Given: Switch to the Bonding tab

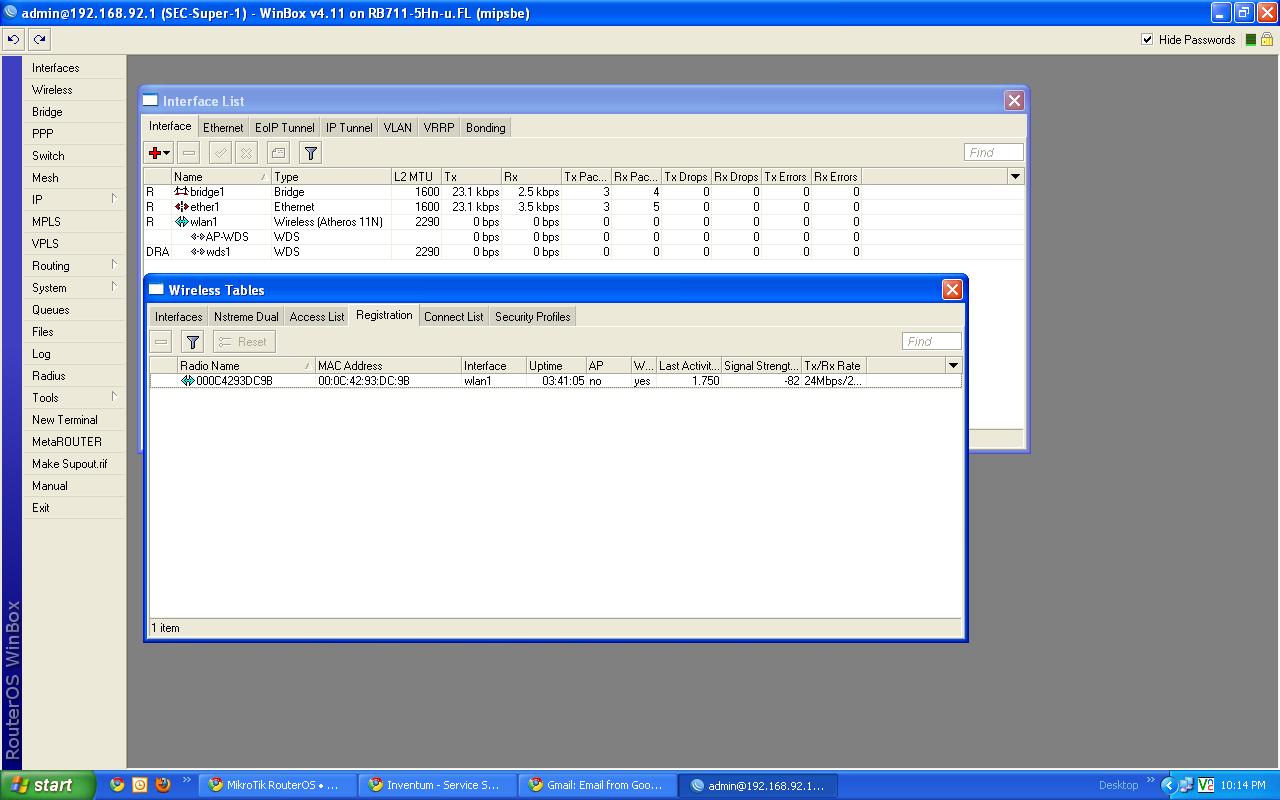Looking at the screenshot, I should coord(486,127).
